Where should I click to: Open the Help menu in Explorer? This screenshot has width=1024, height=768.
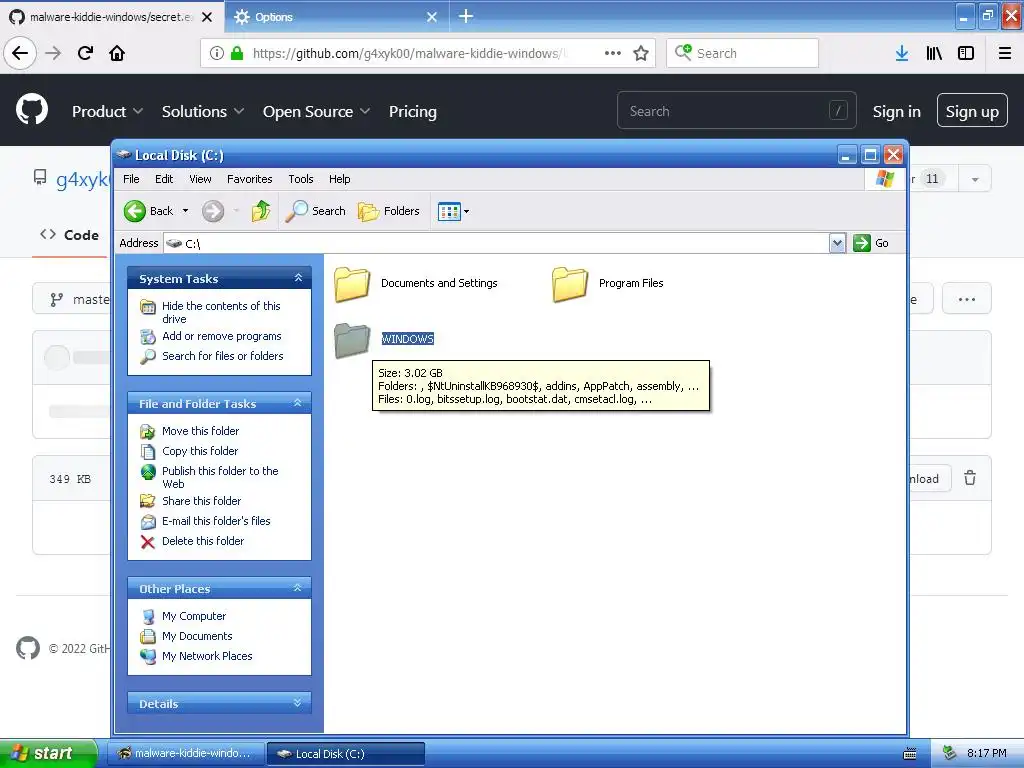click(x=339, y=179)
